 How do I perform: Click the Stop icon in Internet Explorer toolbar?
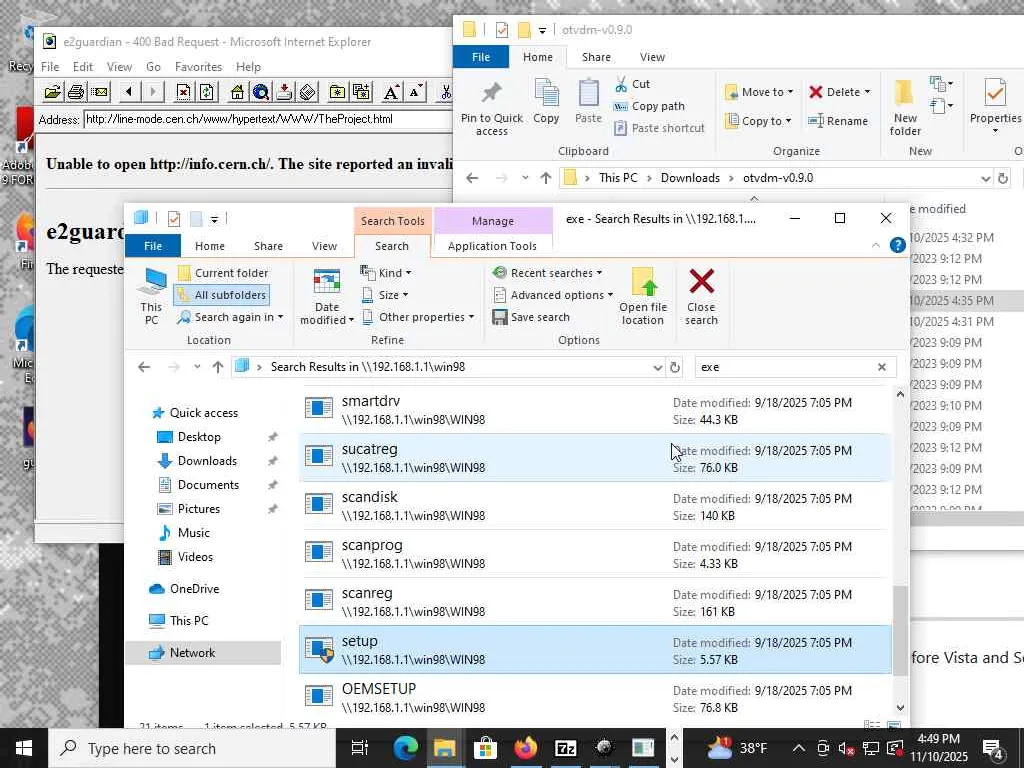(184, 92)
